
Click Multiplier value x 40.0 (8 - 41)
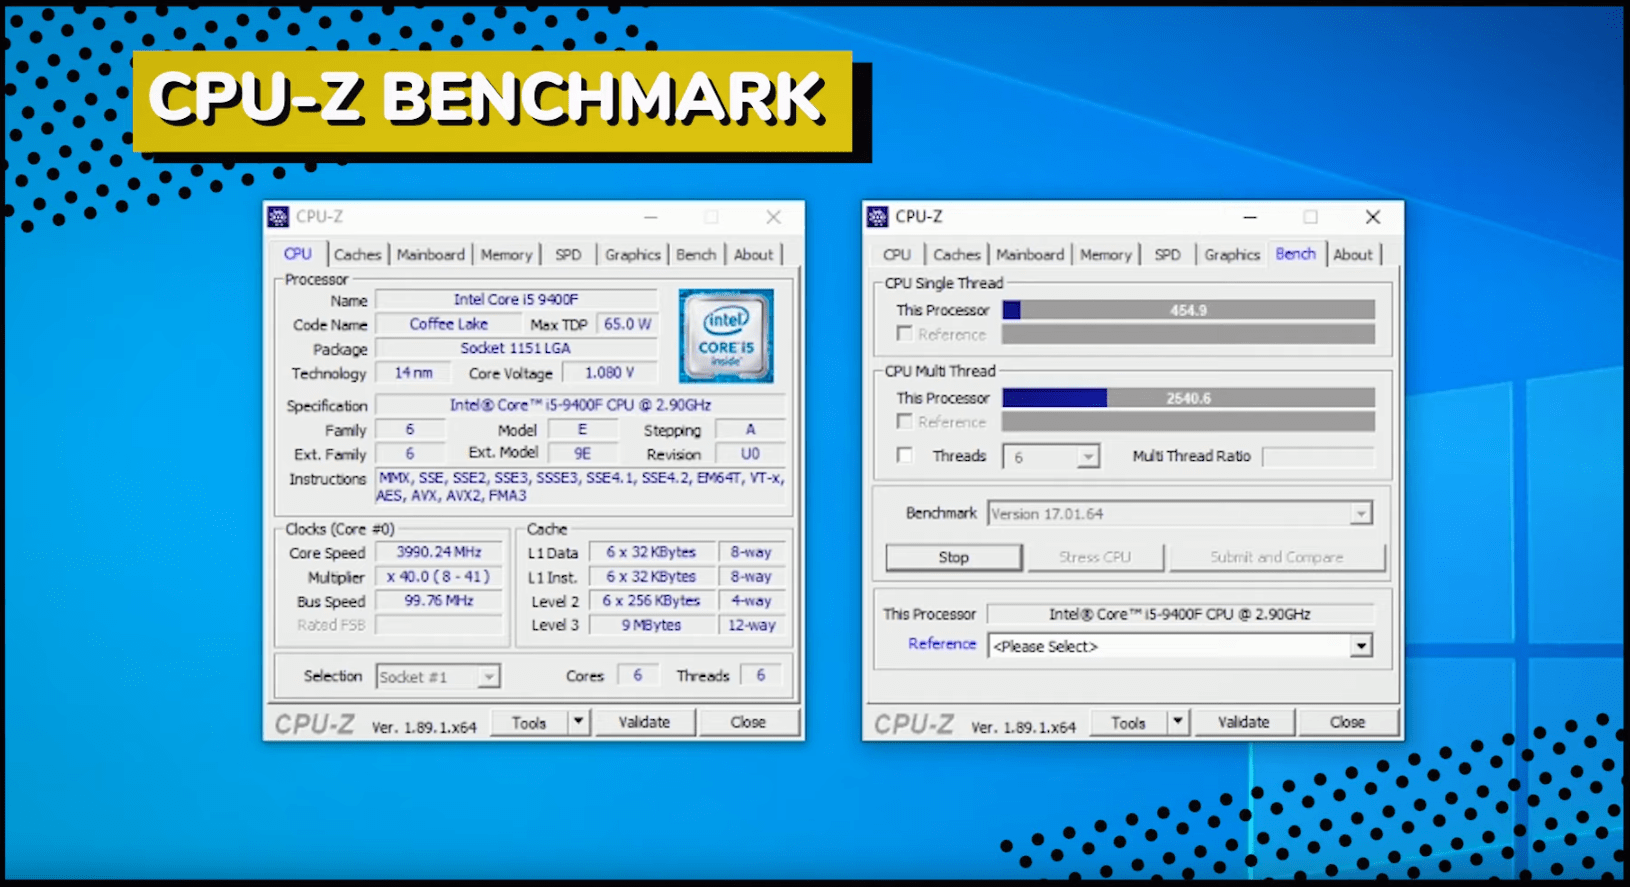[x=439, y=577]
